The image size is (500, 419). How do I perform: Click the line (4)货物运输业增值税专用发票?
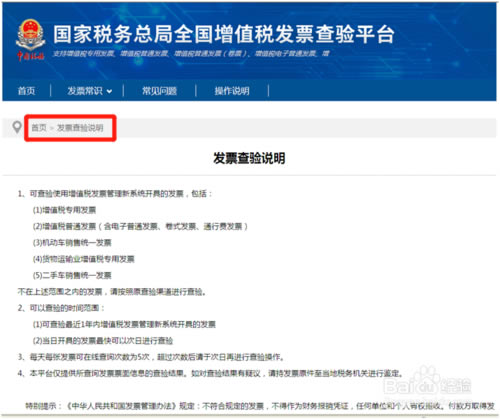84,259
